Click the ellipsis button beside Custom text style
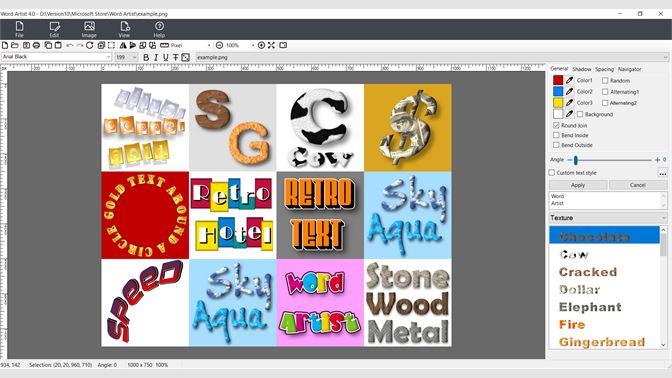 663,173
